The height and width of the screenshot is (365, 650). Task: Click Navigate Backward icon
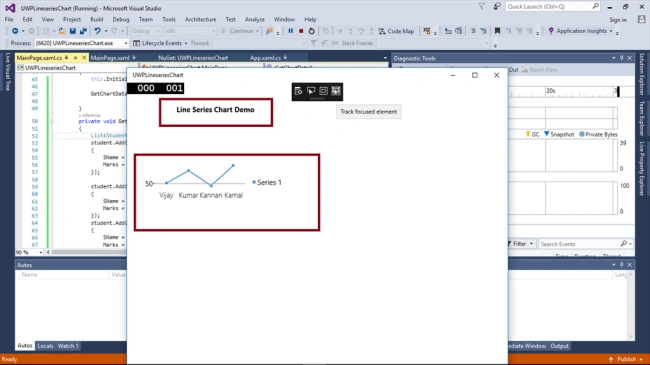tap(15, 31)
